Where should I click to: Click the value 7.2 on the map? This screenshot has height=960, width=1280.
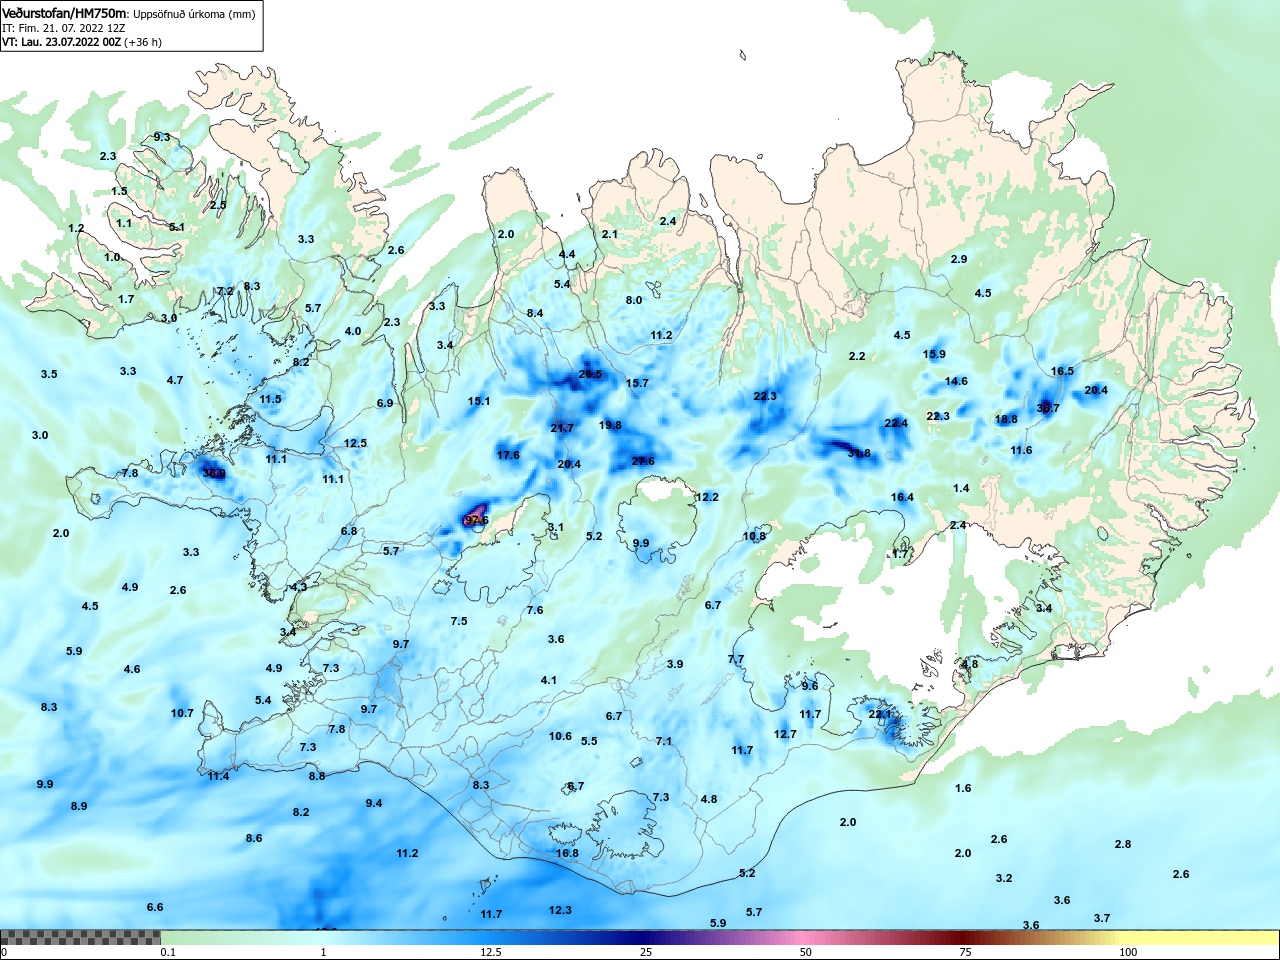tap(225, 291)
